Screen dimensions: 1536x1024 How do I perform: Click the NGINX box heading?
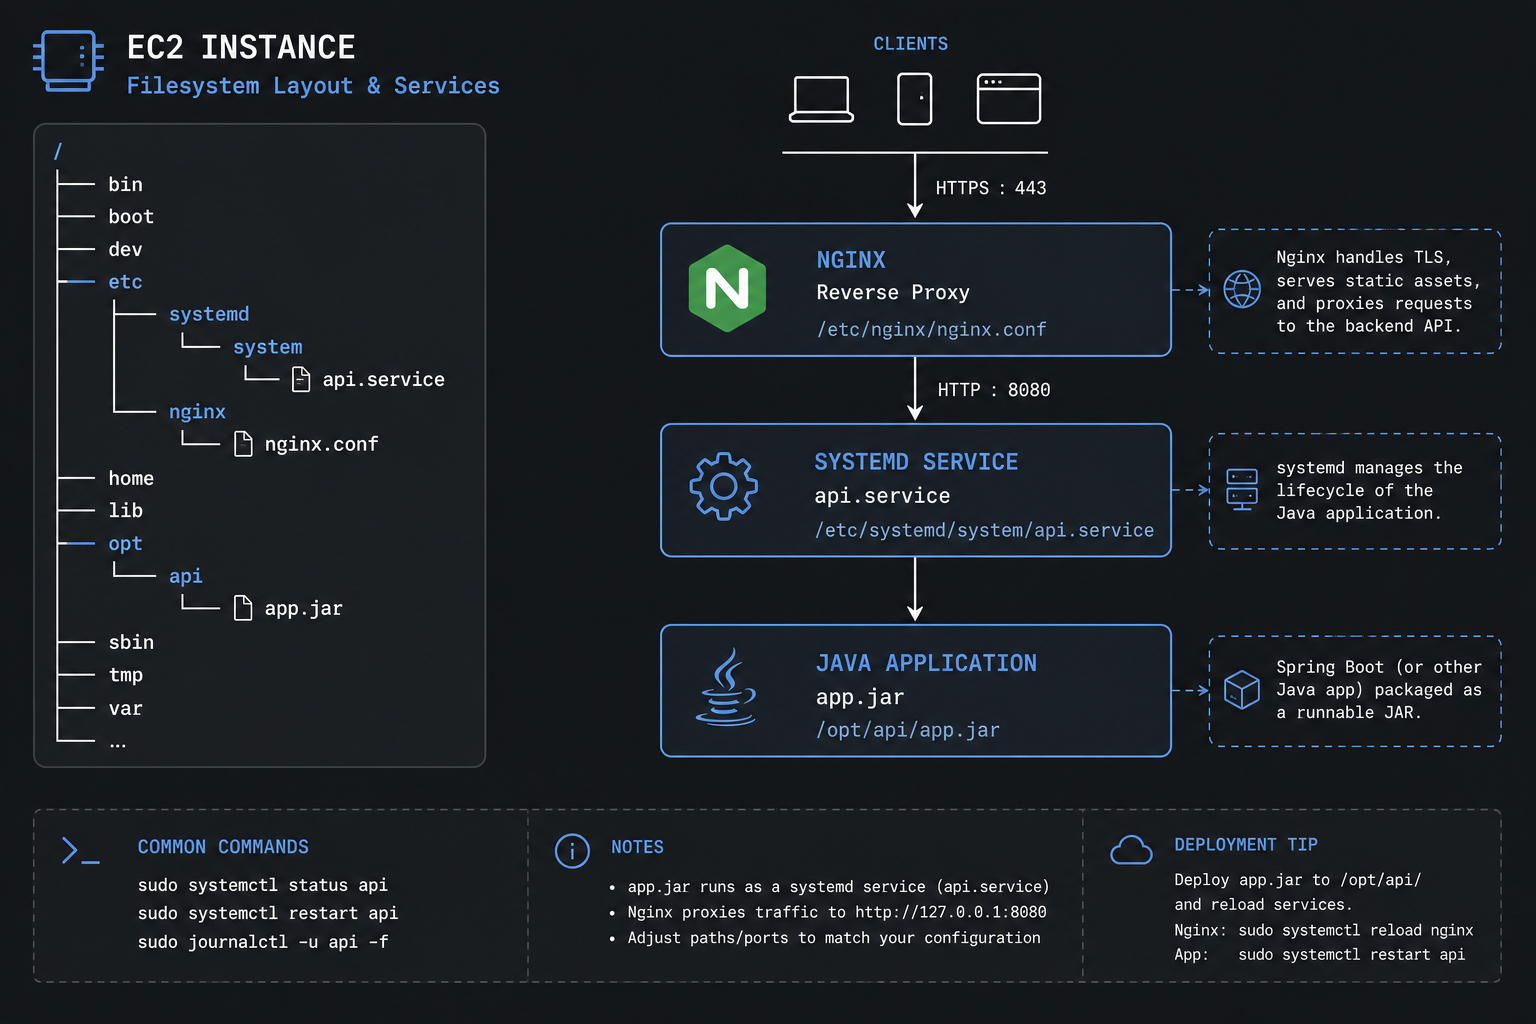tap(851, 260)
